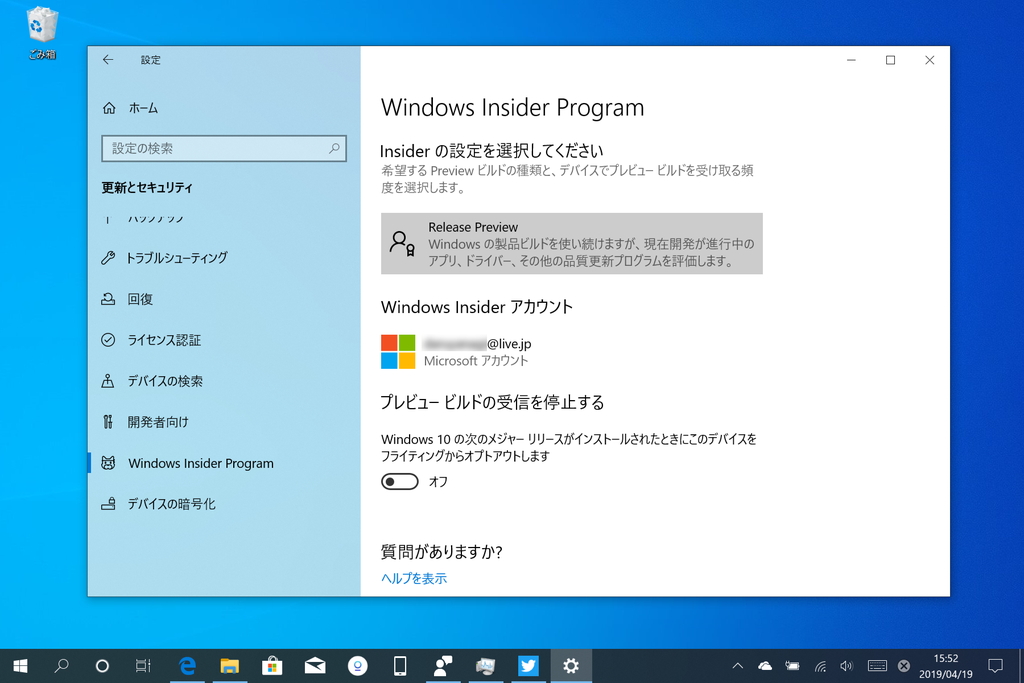Launch Microsoft Edge from the taskbar
This screenshot has height=683, width=1024.
tap(187, 665)
